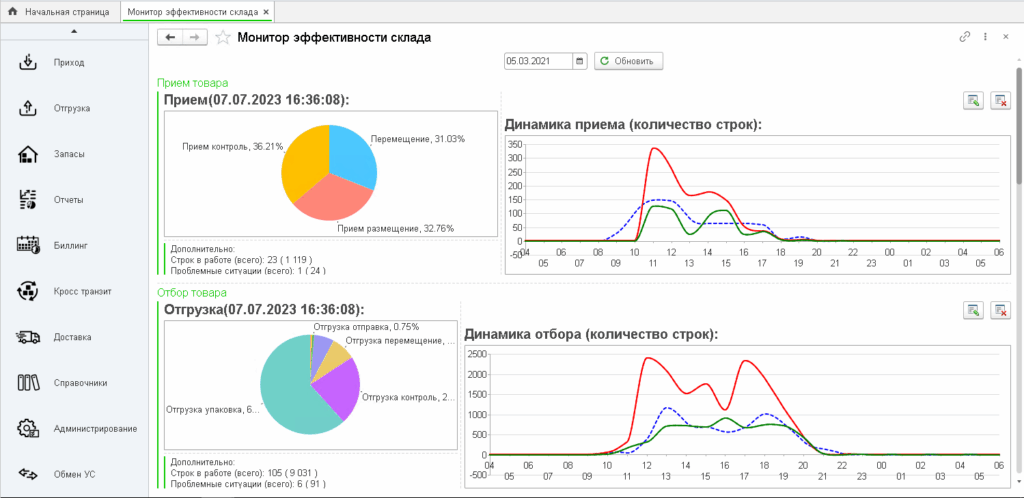Open the Приход section icon
1024x498 pixels.
[28, 63]
